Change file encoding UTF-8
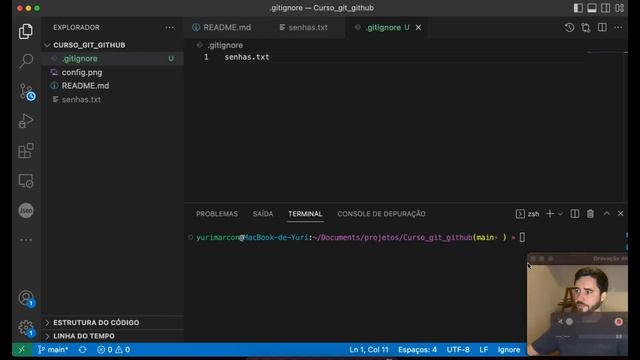Screen dimensions: 640x360 [x=458, y=349]
